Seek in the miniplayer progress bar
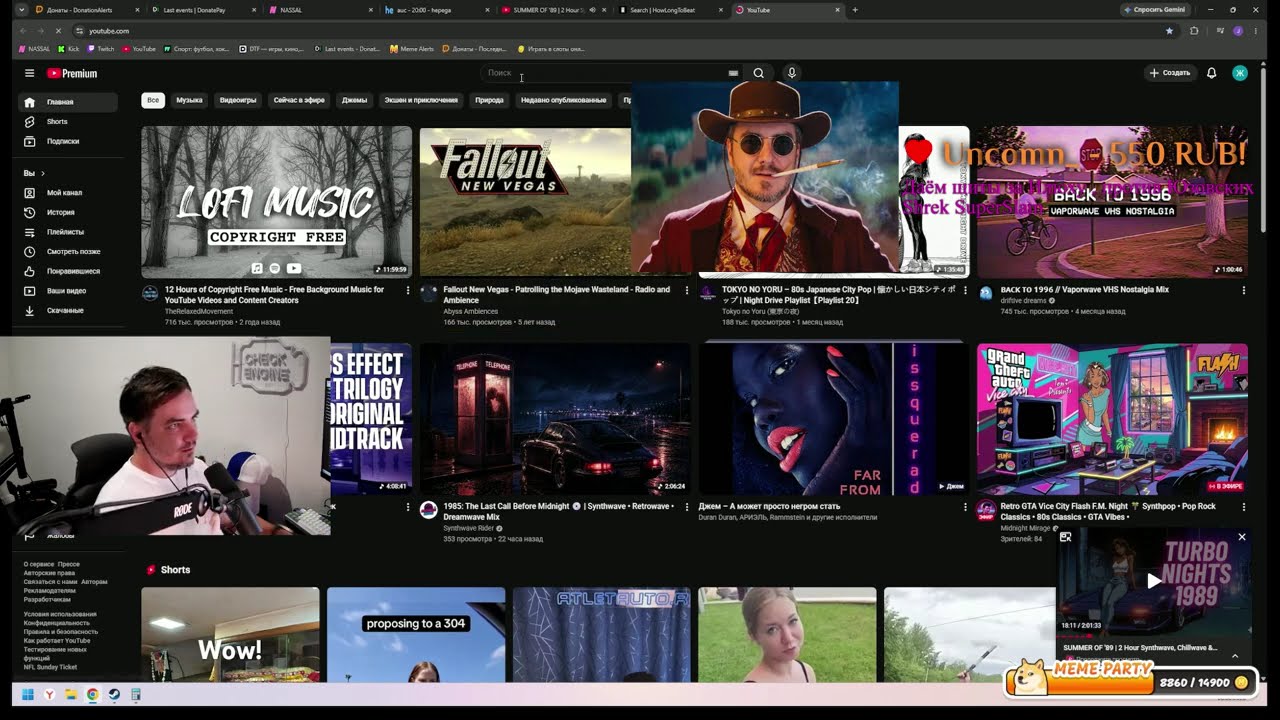Viewport: 1280px width, 720px height. tap(1154, 634)
